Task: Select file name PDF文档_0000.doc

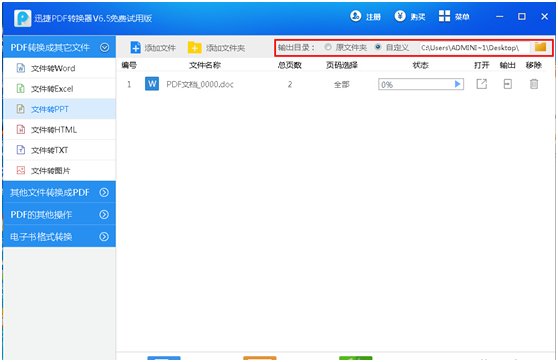Action: coord(200,84)
